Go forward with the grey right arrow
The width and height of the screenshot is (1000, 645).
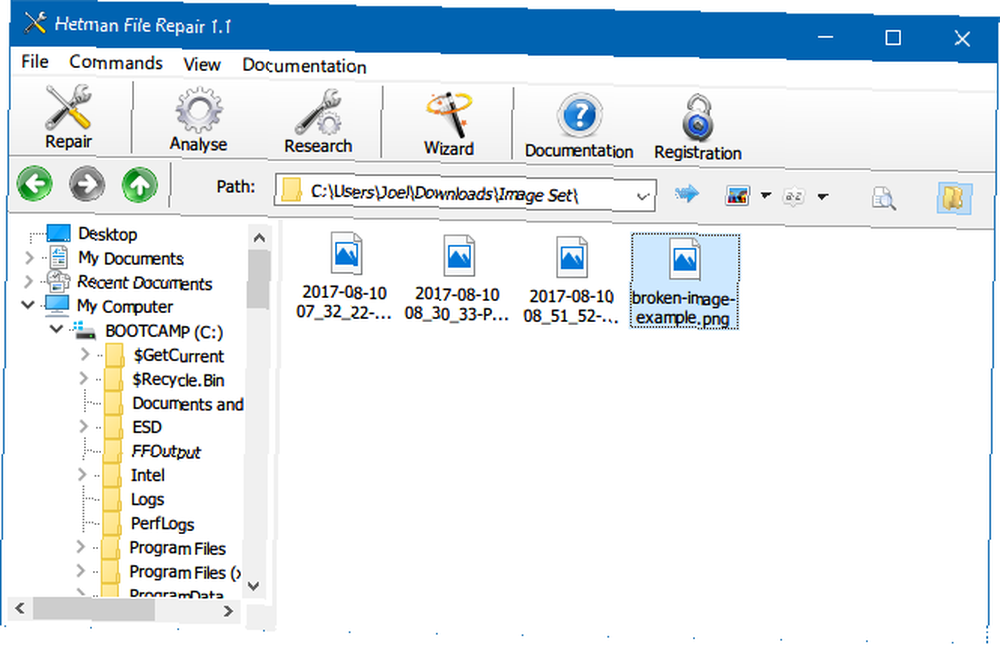tap(87, 184)
